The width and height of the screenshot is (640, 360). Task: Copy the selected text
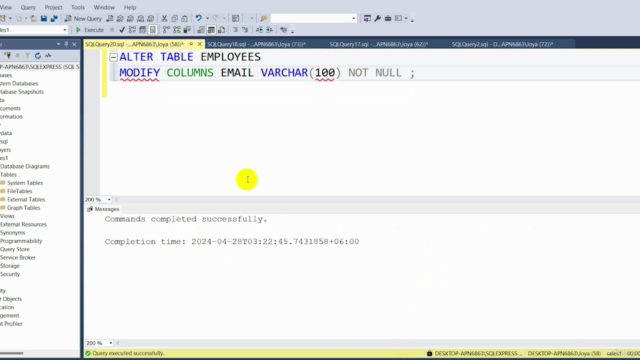(x=174, y=18)
